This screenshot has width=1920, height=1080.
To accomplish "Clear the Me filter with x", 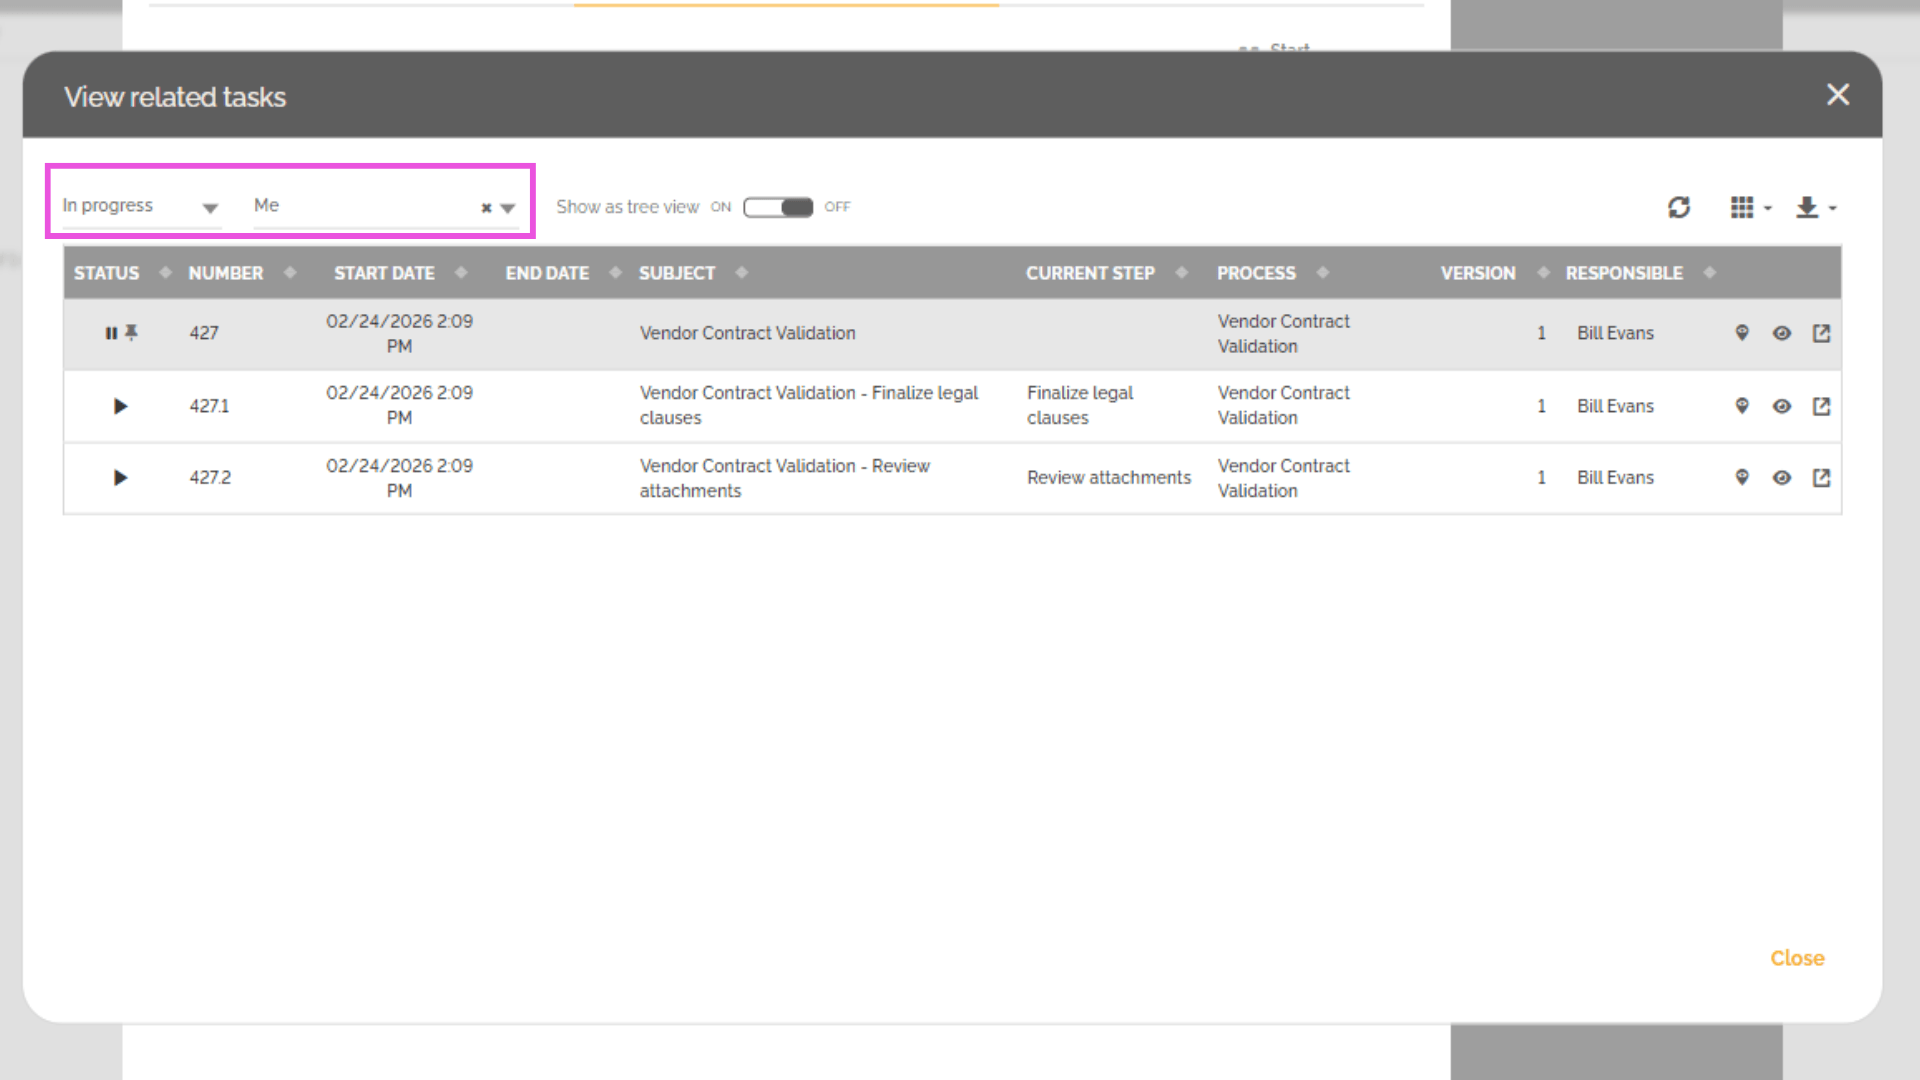I will pyautogui.click(x=486, y=208).
